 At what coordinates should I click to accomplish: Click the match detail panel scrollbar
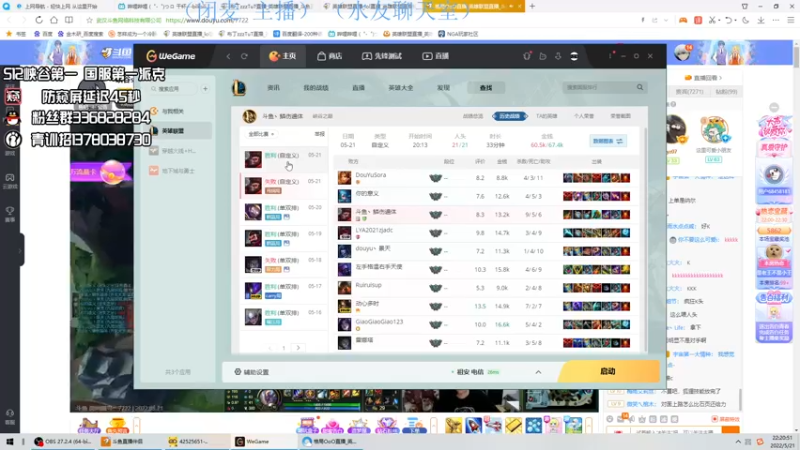pos(645,240)
